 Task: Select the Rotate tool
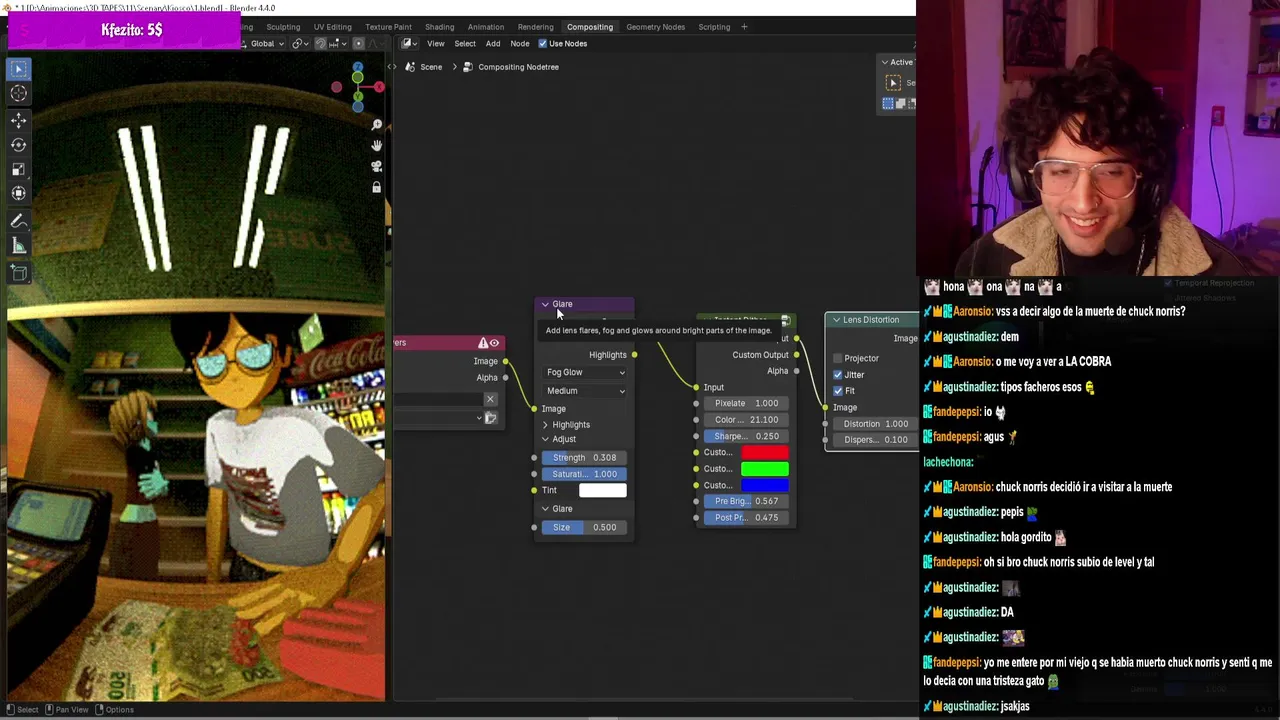pos(19,145)
